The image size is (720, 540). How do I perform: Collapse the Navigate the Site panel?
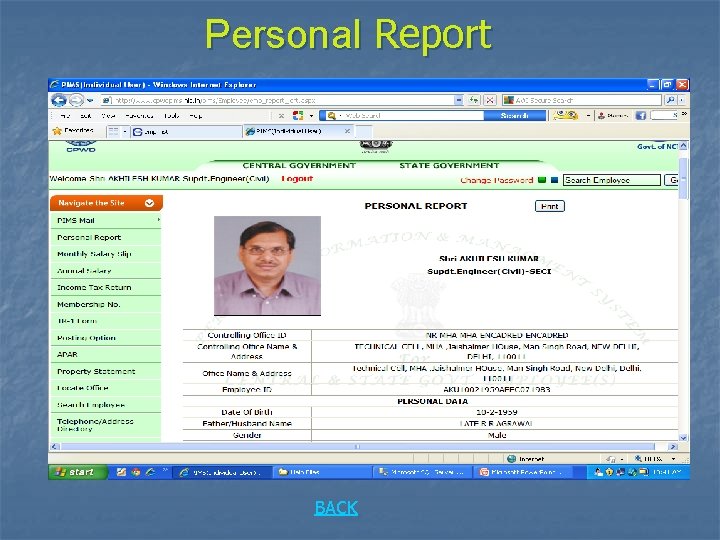pos(149,203)
